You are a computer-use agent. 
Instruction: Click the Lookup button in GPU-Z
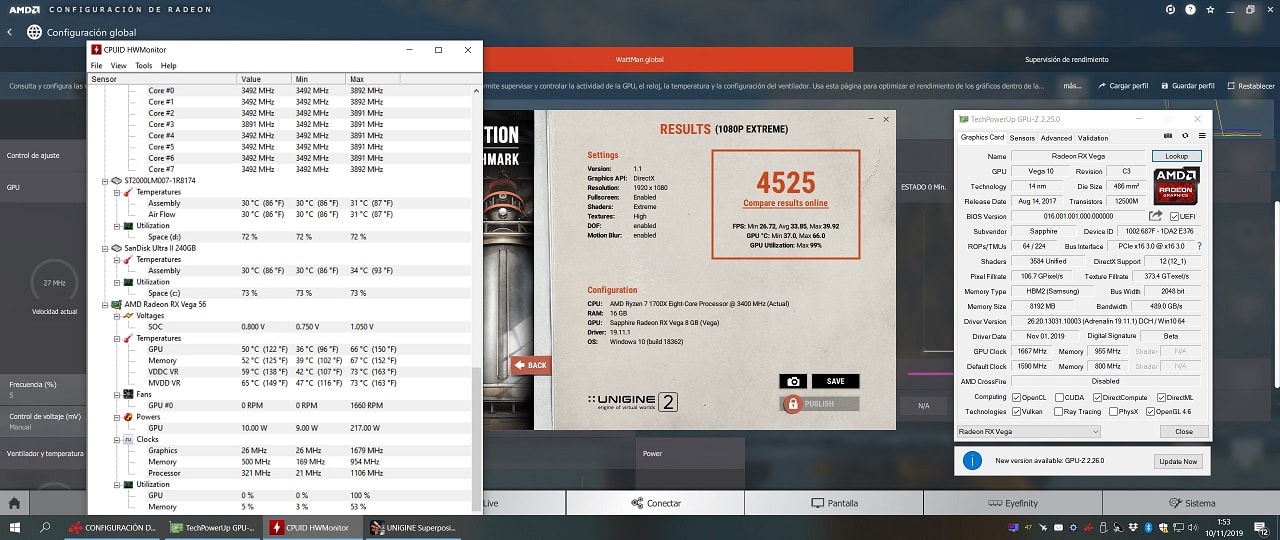[1176, 156]
